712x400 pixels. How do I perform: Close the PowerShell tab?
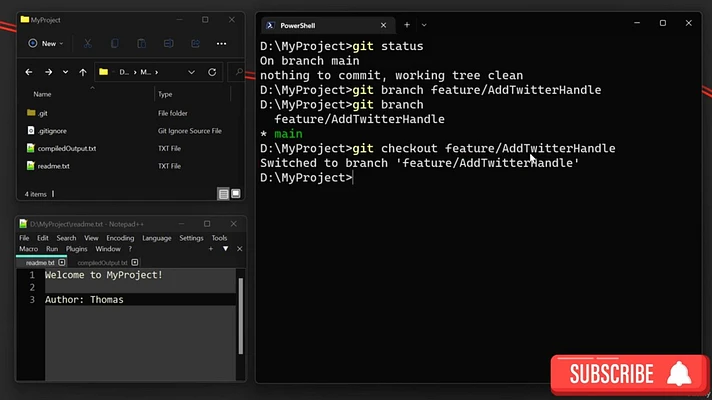click(384, 25)
